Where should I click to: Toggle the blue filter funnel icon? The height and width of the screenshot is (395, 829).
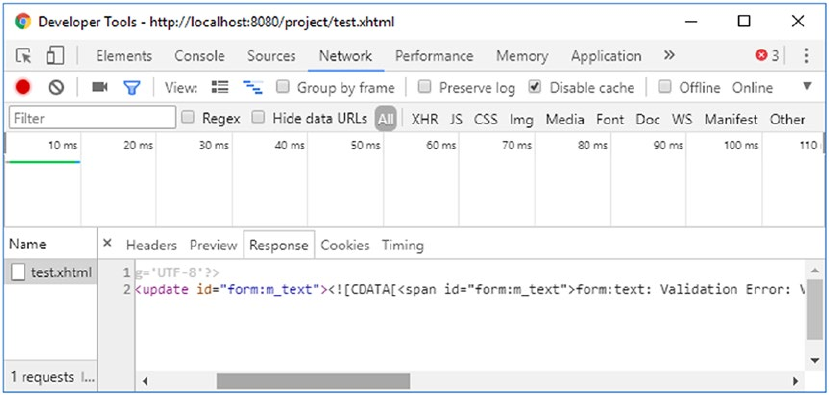pyautogui.click(x=131, y=88)
